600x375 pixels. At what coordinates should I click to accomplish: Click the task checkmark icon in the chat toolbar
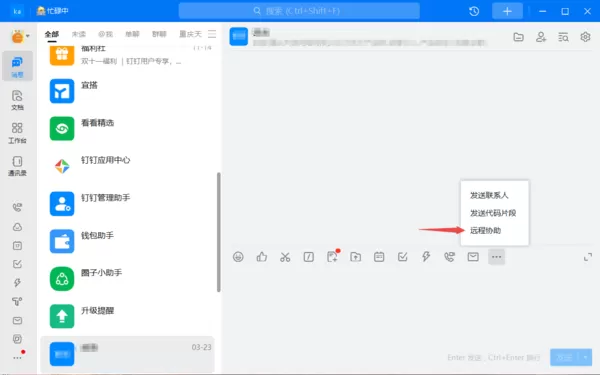[x=403, y=257]
